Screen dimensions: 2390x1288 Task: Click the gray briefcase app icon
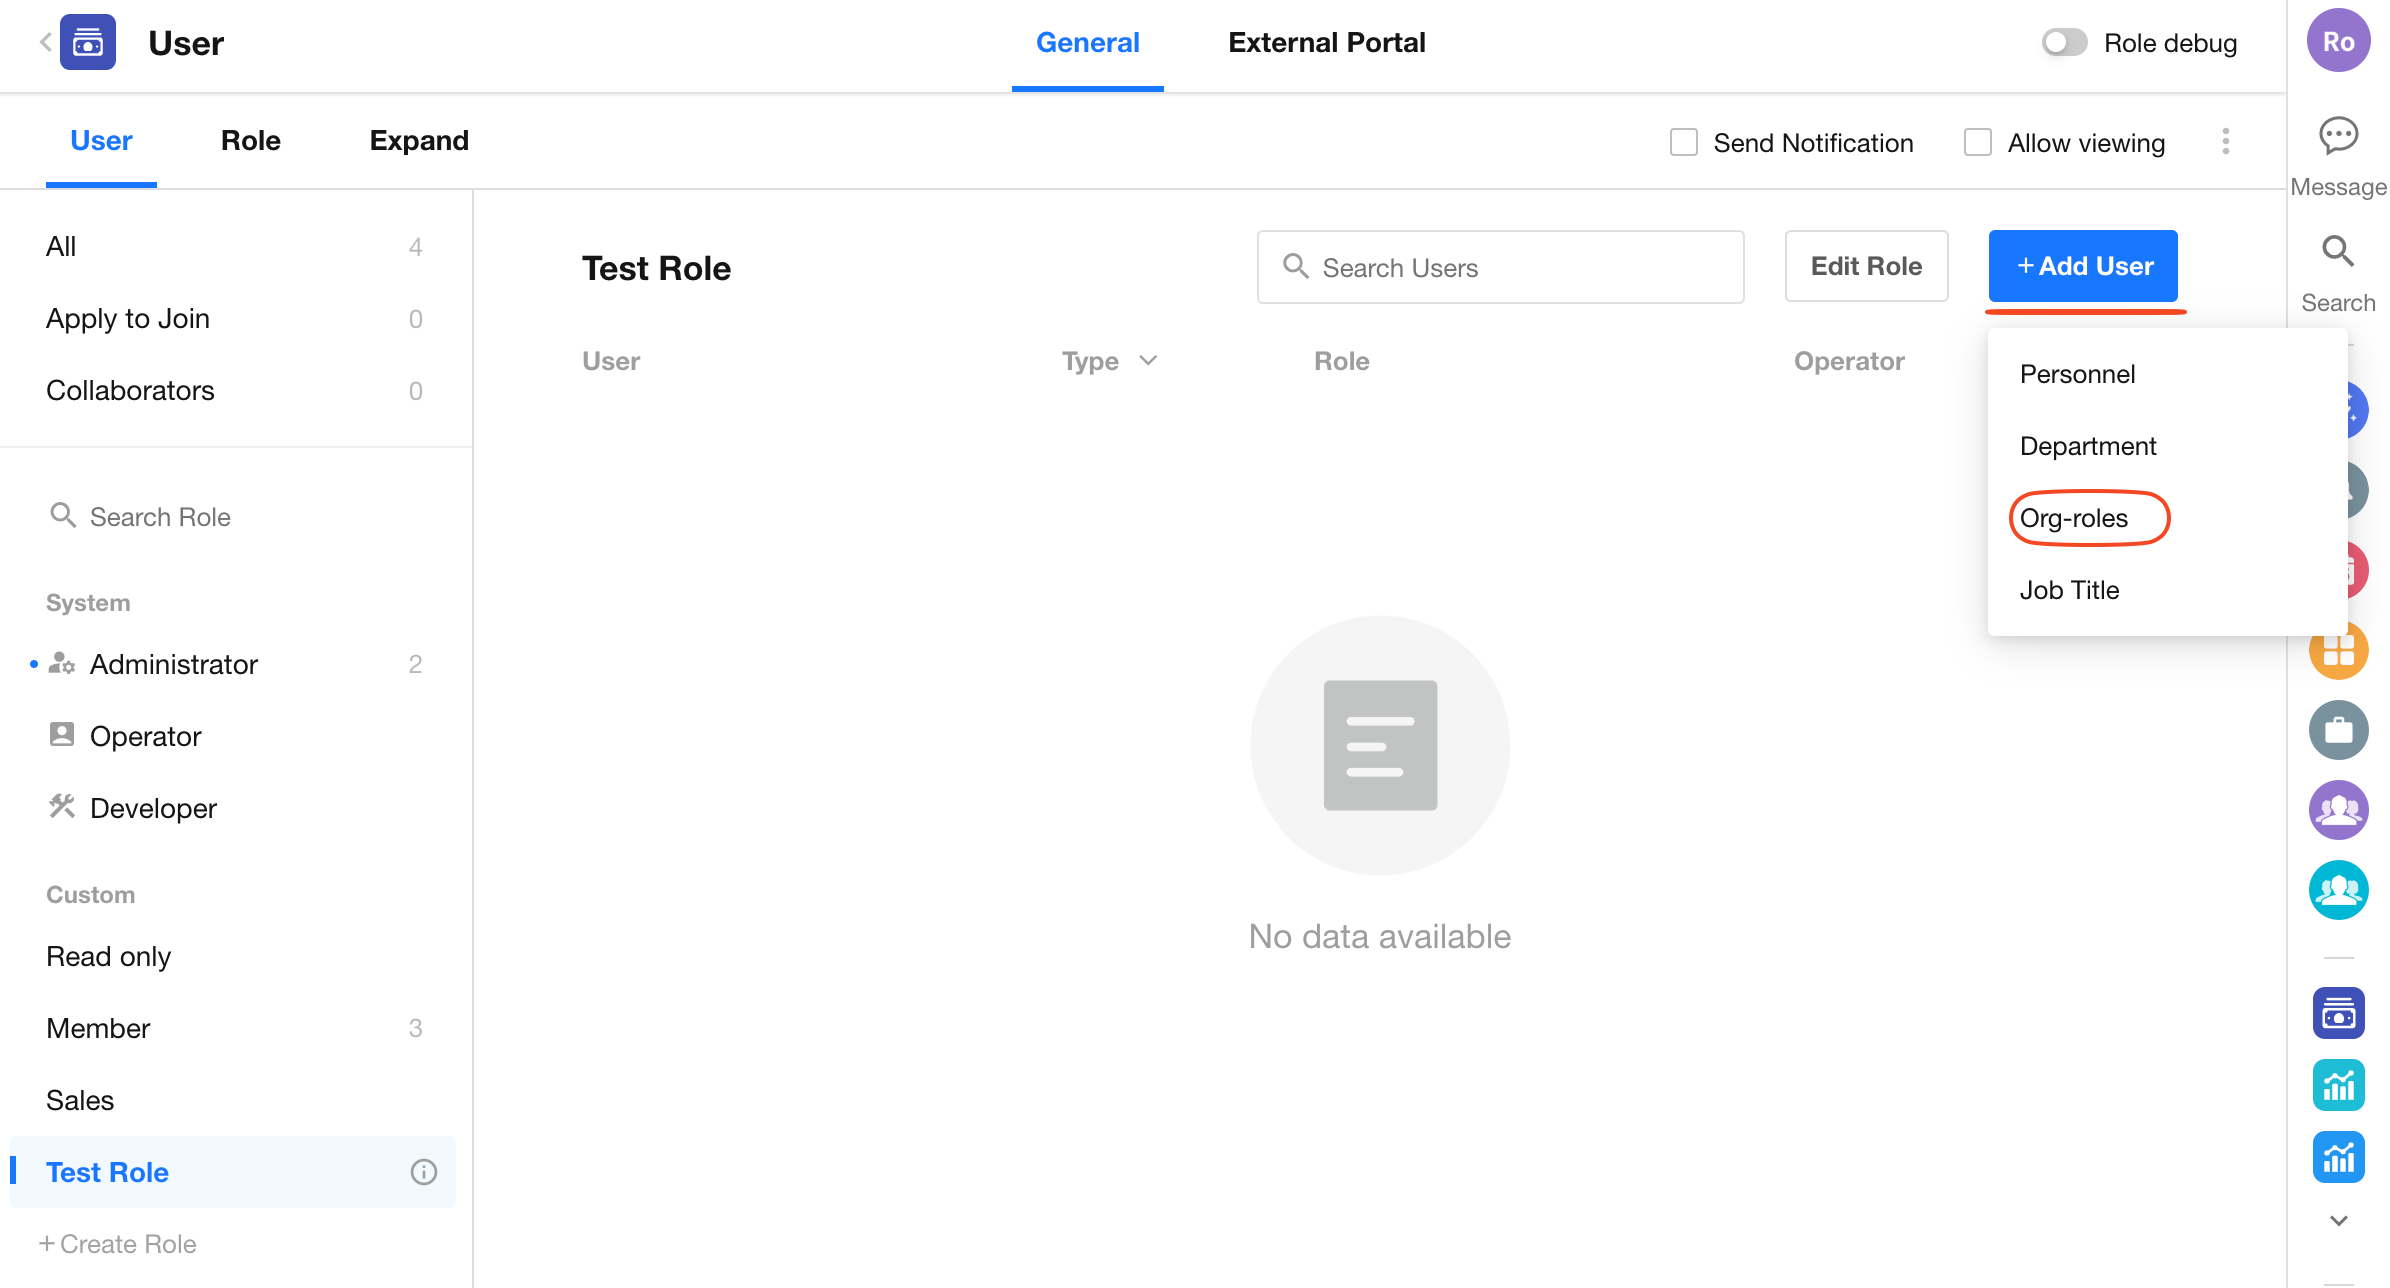(x=2337, y=730)
